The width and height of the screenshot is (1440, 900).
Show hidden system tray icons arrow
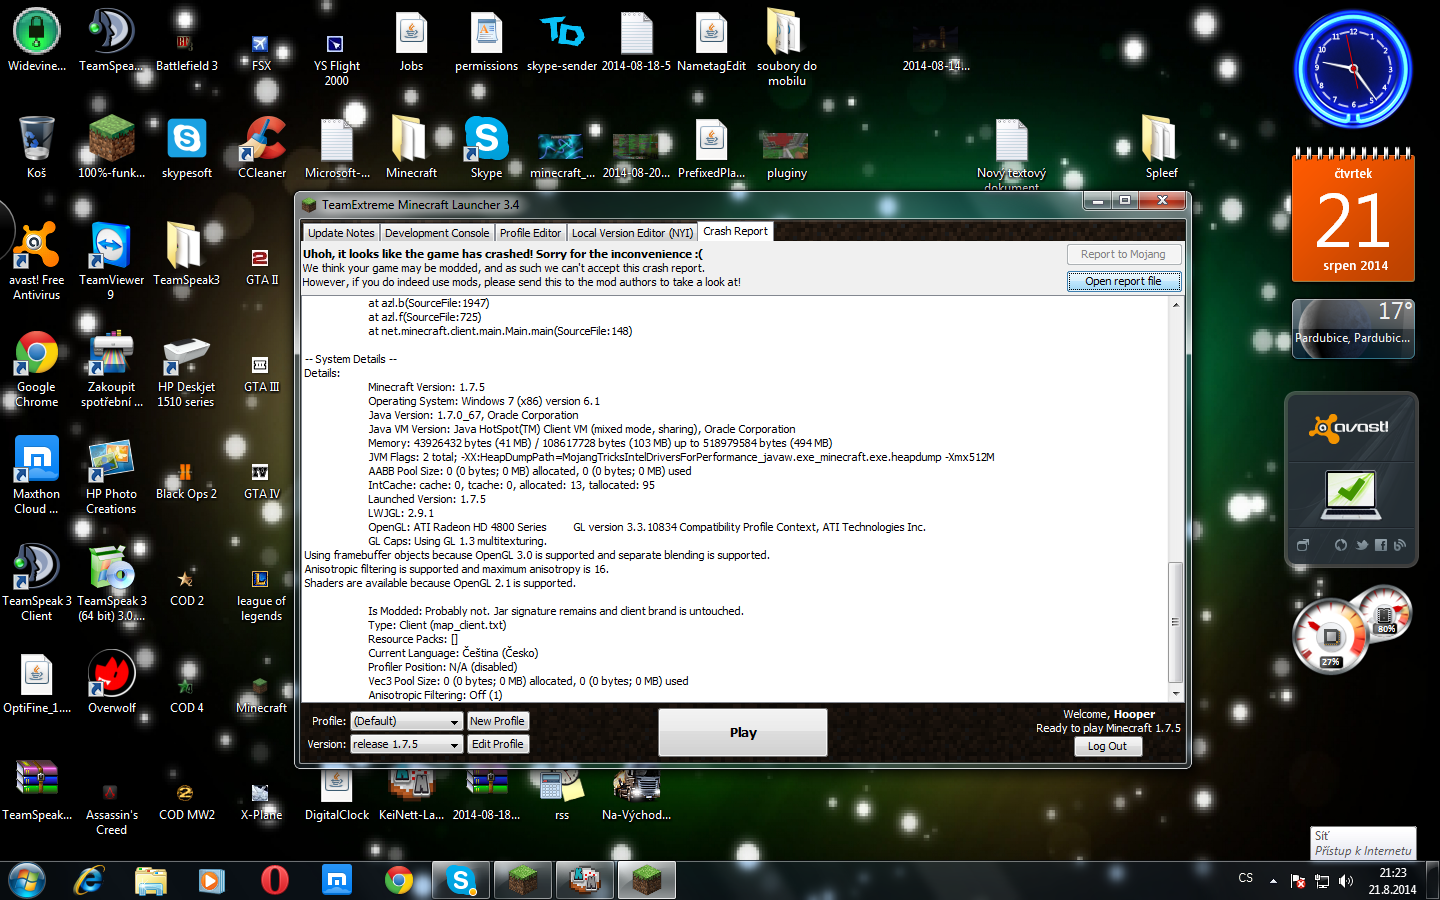click(1273, 881)
